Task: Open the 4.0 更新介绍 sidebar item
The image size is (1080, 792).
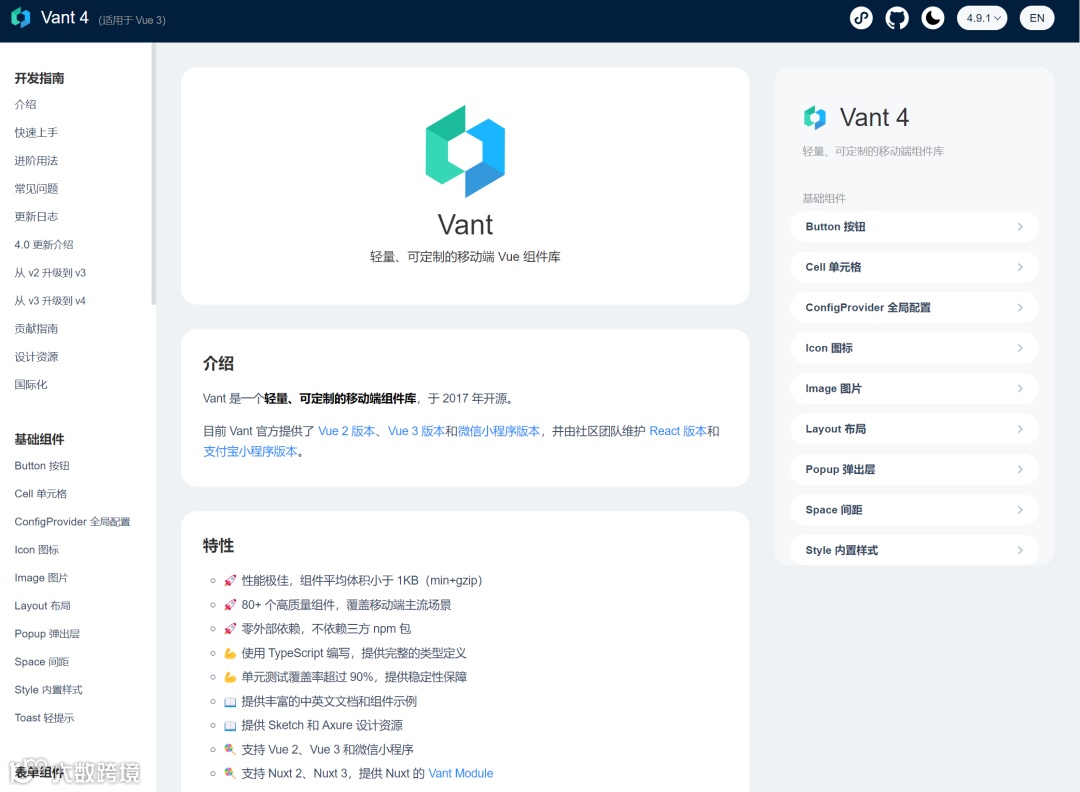Action: tap(44, 244)
